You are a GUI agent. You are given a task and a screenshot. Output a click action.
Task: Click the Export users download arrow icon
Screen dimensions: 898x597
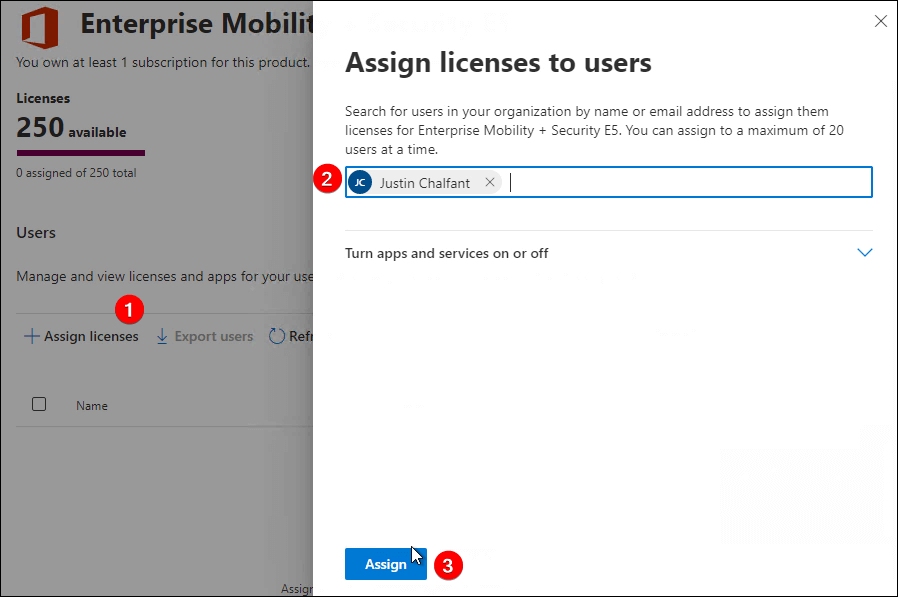pos(162,336)
